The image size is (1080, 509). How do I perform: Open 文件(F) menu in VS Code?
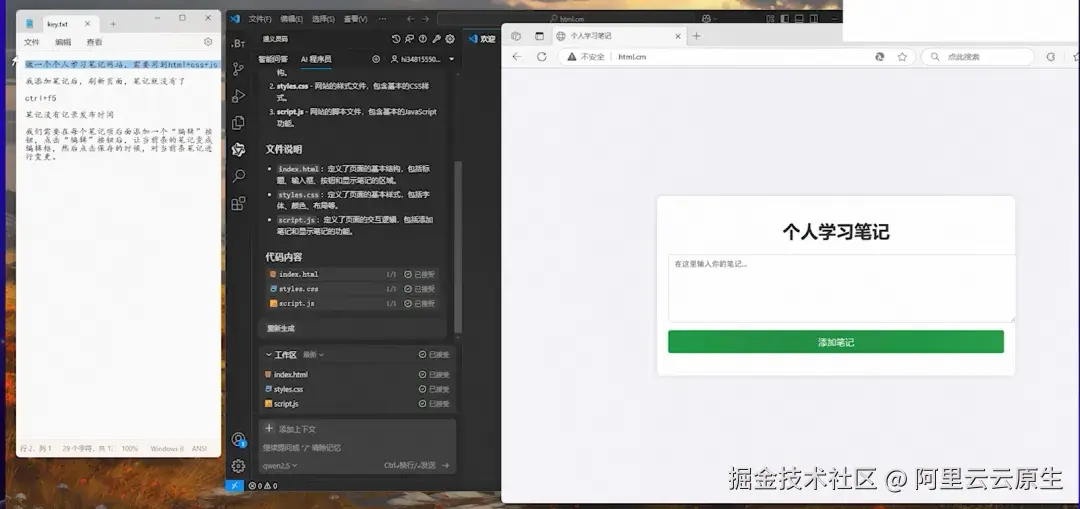(260, 19)
